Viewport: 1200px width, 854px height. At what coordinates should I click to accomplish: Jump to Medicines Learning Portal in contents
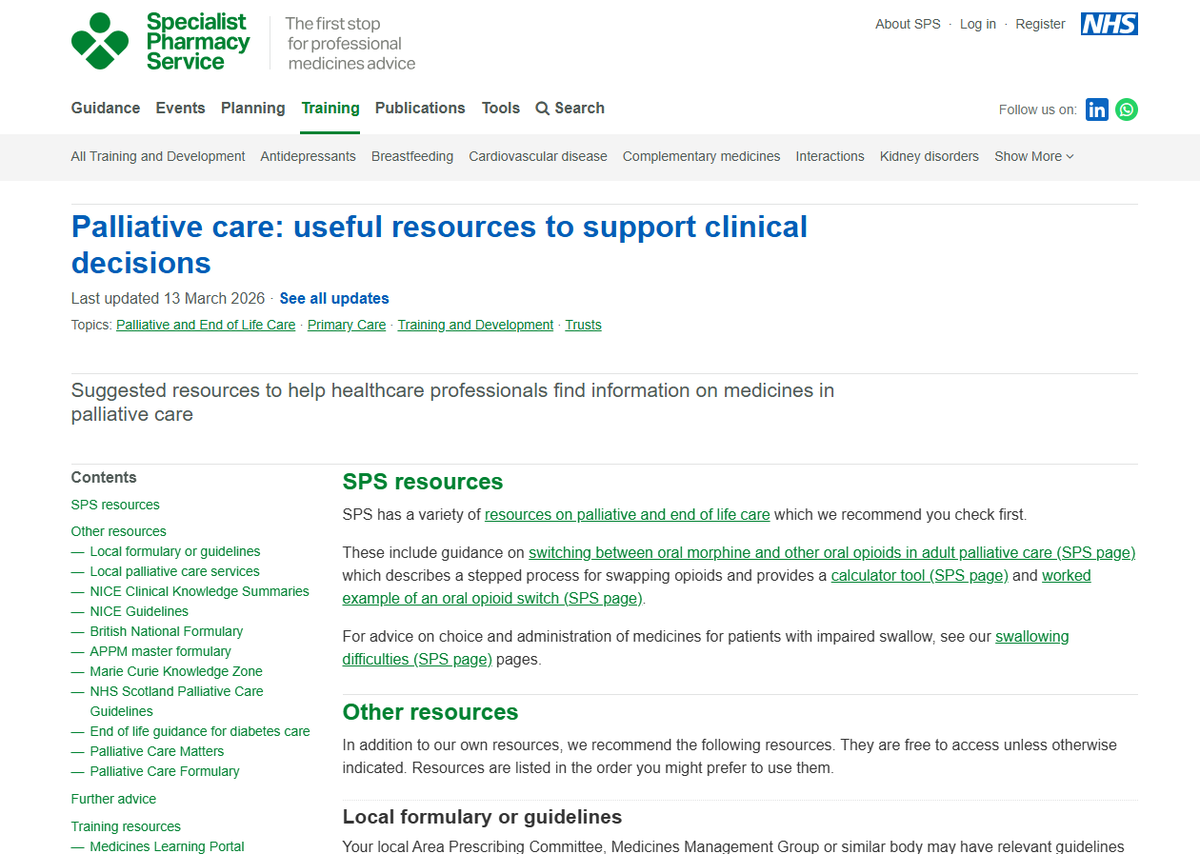pyautogui.click(x=167, y=846)
